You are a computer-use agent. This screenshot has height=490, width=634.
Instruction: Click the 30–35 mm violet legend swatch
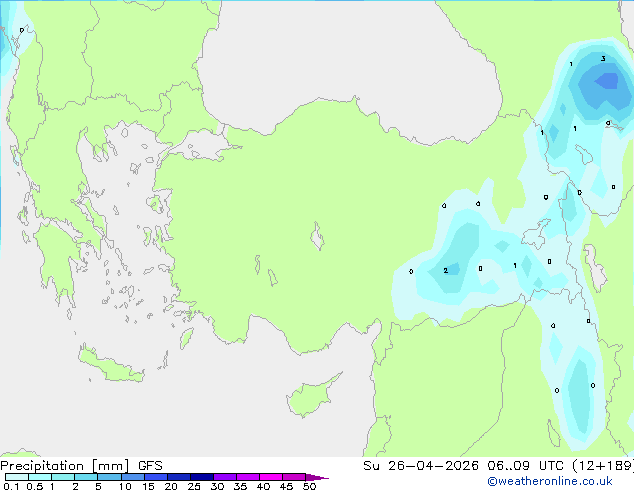[x=225, y=477]
